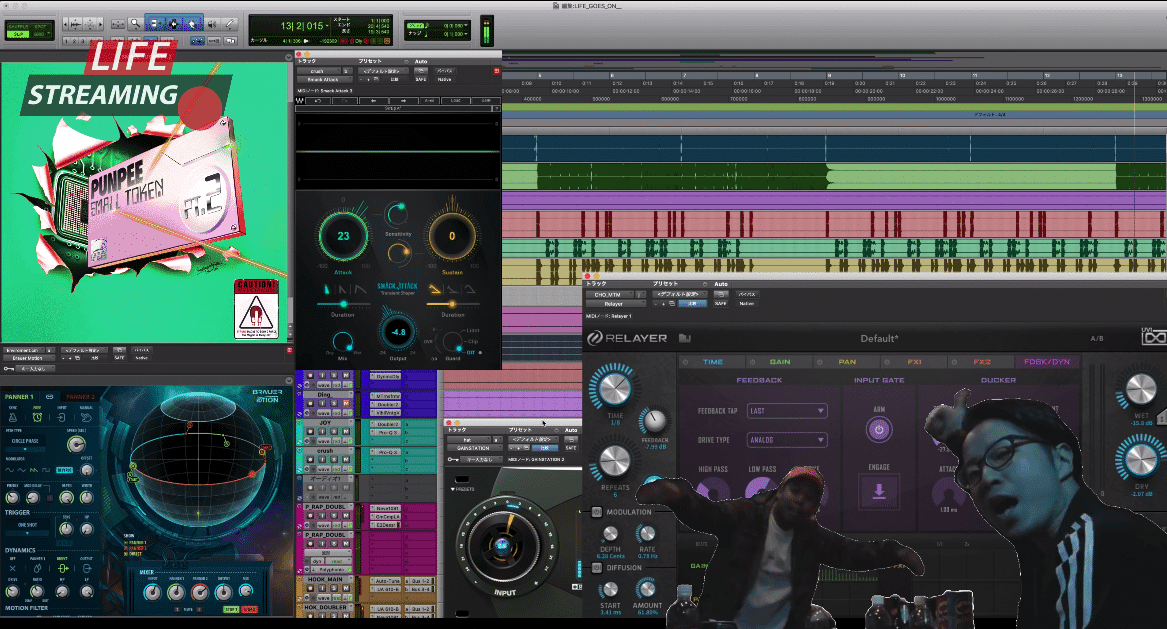Image resolution: width=1167 pixels, height=629 pixels.
Task: Click the link icon between Panner tabs
Action: tap(49, 397)
